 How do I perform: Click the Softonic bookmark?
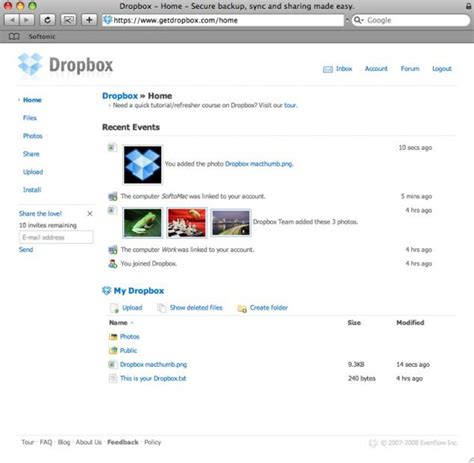(x=42, y=36)
